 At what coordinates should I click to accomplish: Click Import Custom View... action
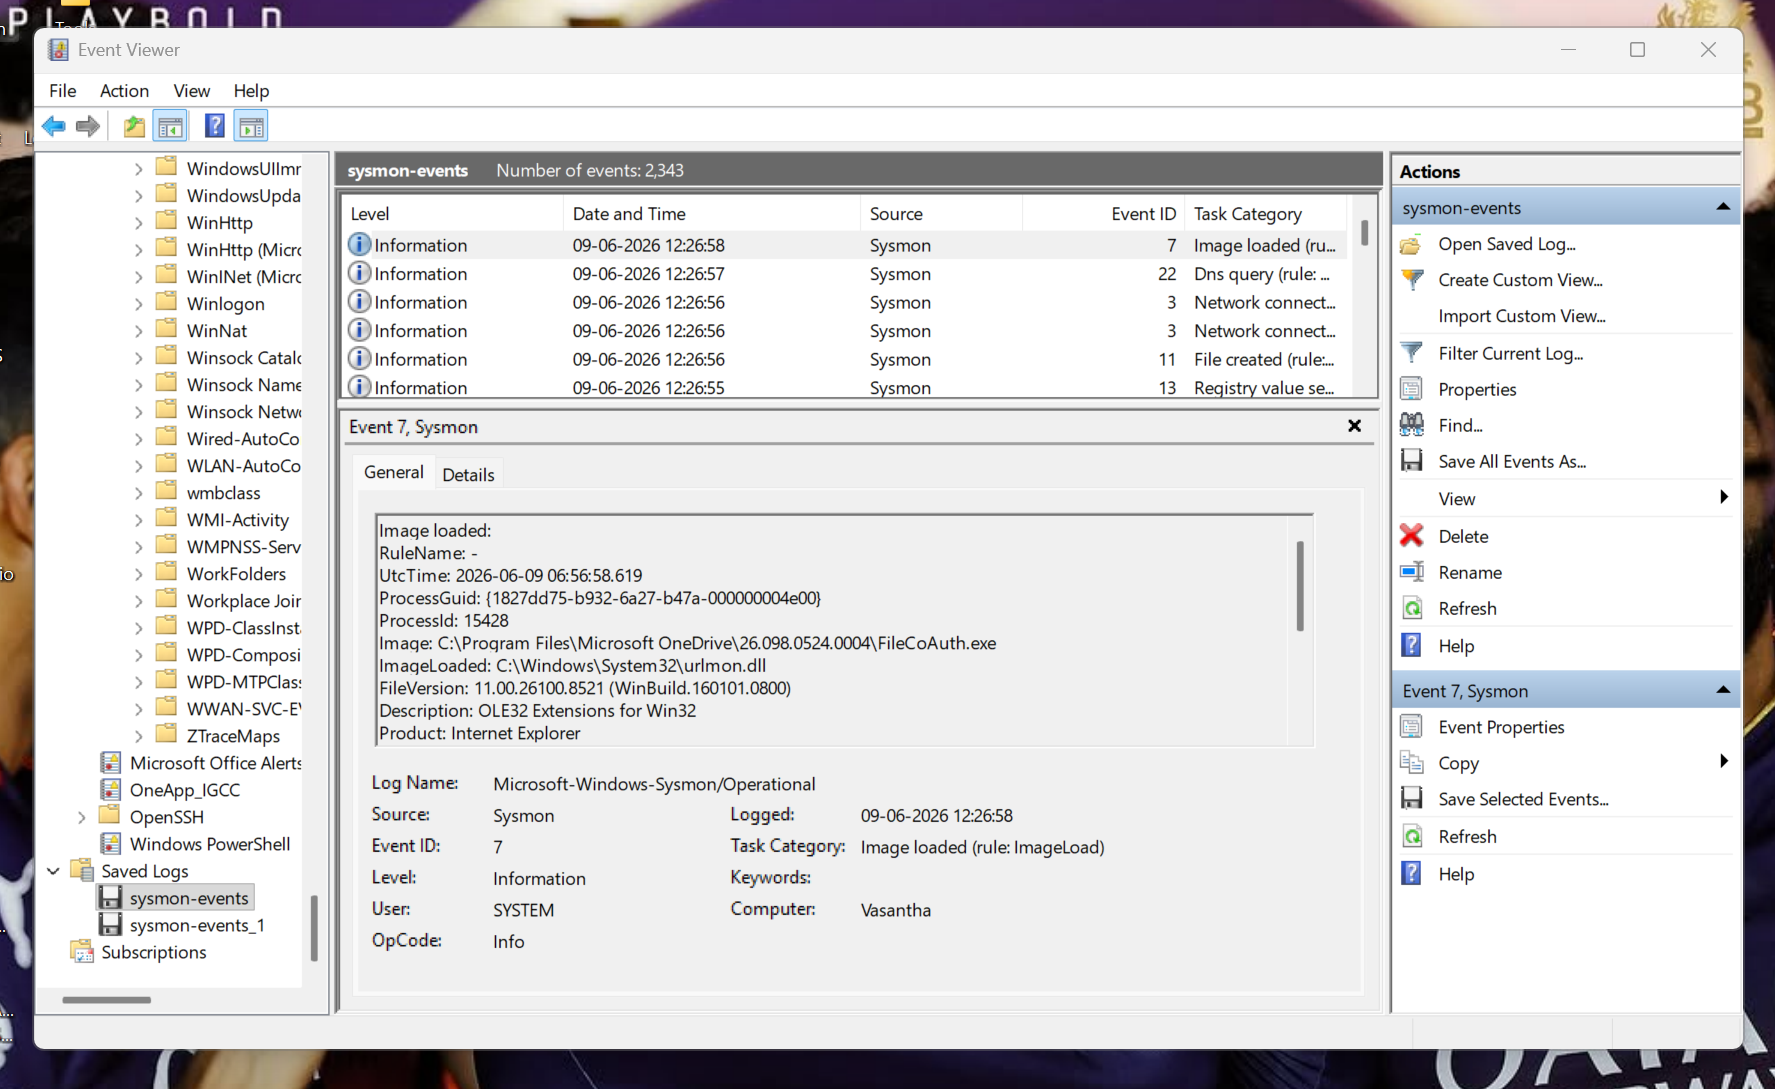pyautogui.click(x=1521, y=316)
